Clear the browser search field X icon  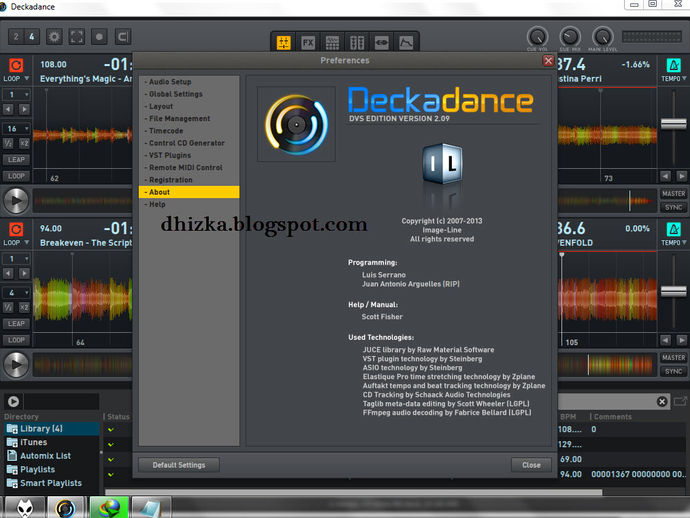(x=662, y=401)
